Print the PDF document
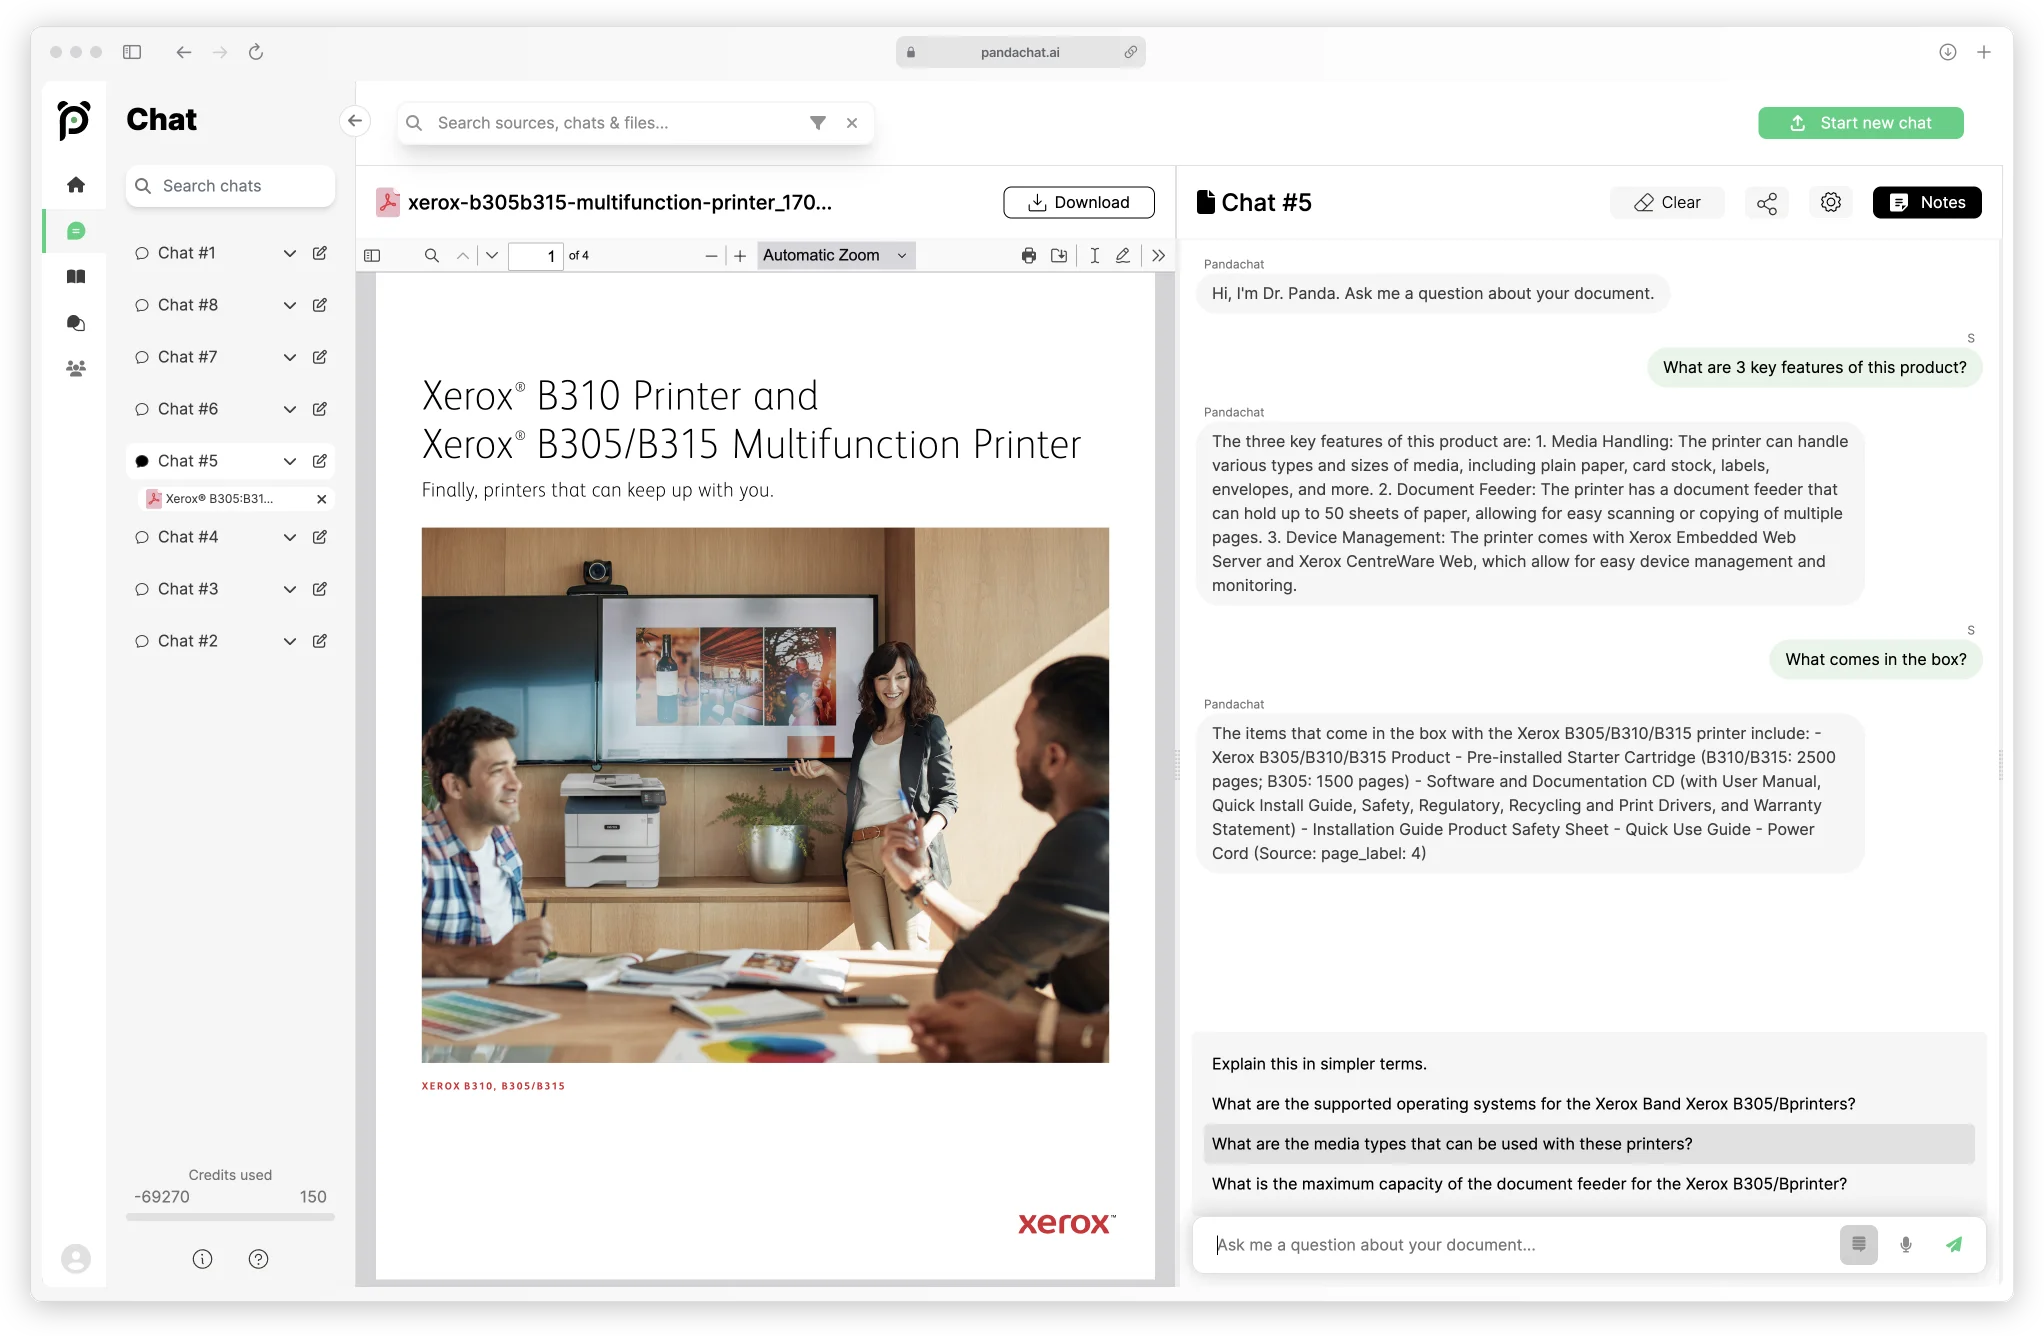This screenshot has height=1336, width=2044. click(1029, 256)
